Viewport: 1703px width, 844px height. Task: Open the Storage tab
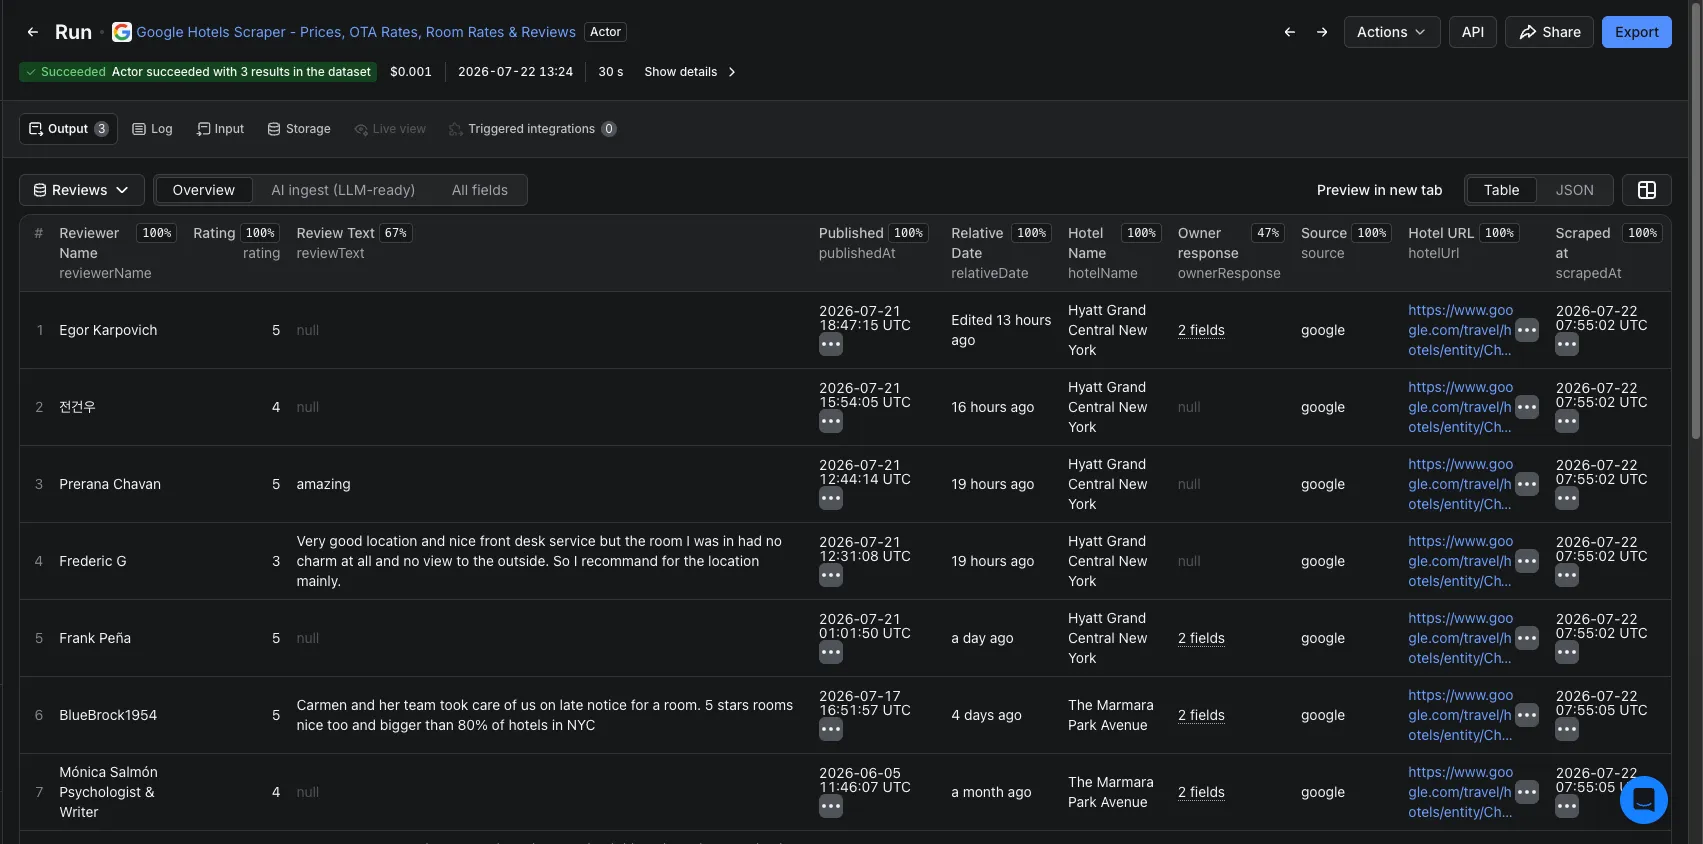point(299,129)
